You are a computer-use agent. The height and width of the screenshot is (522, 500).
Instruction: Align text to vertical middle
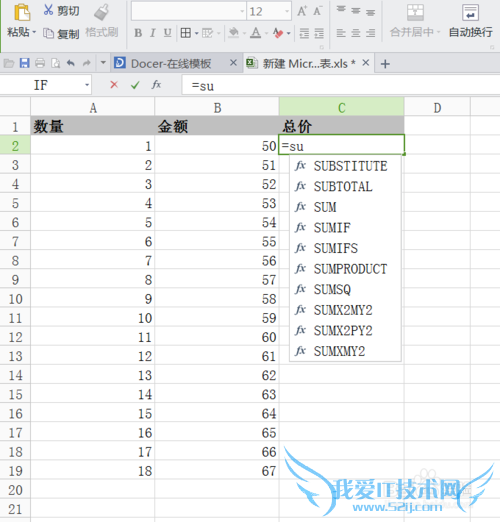356,11
